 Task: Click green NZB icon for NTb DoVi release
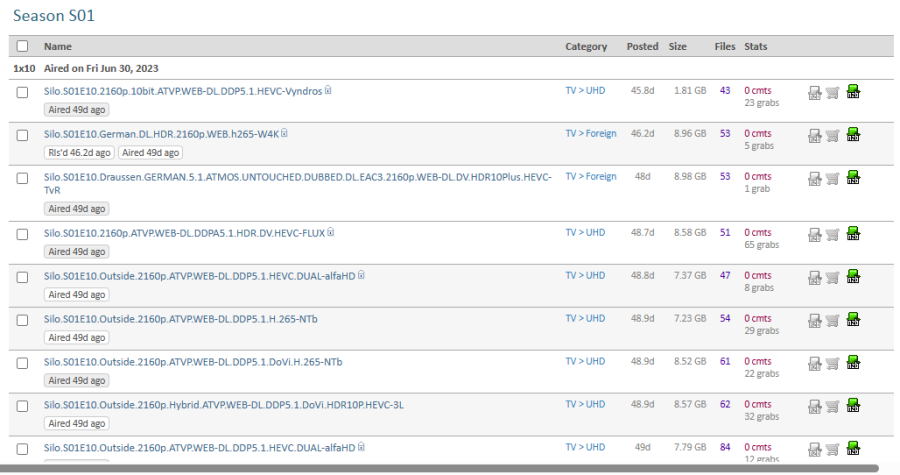pyautogui.click(x=853, y=363)
